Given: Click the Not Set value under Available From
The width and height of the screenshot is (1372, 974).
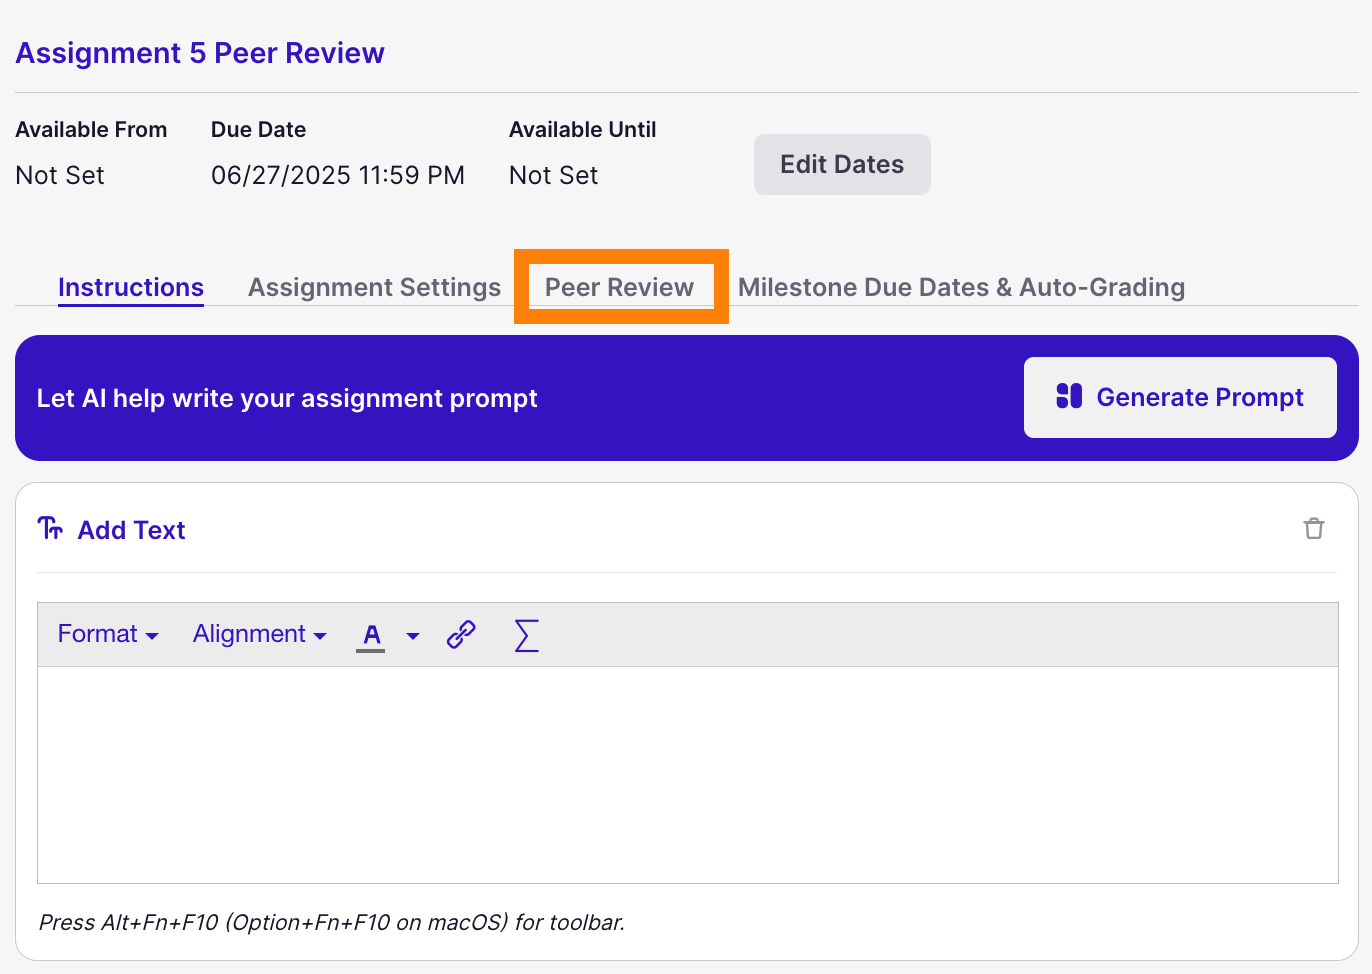Looking at the screenshot, I should pyautogui.click(x=60, y=175).
